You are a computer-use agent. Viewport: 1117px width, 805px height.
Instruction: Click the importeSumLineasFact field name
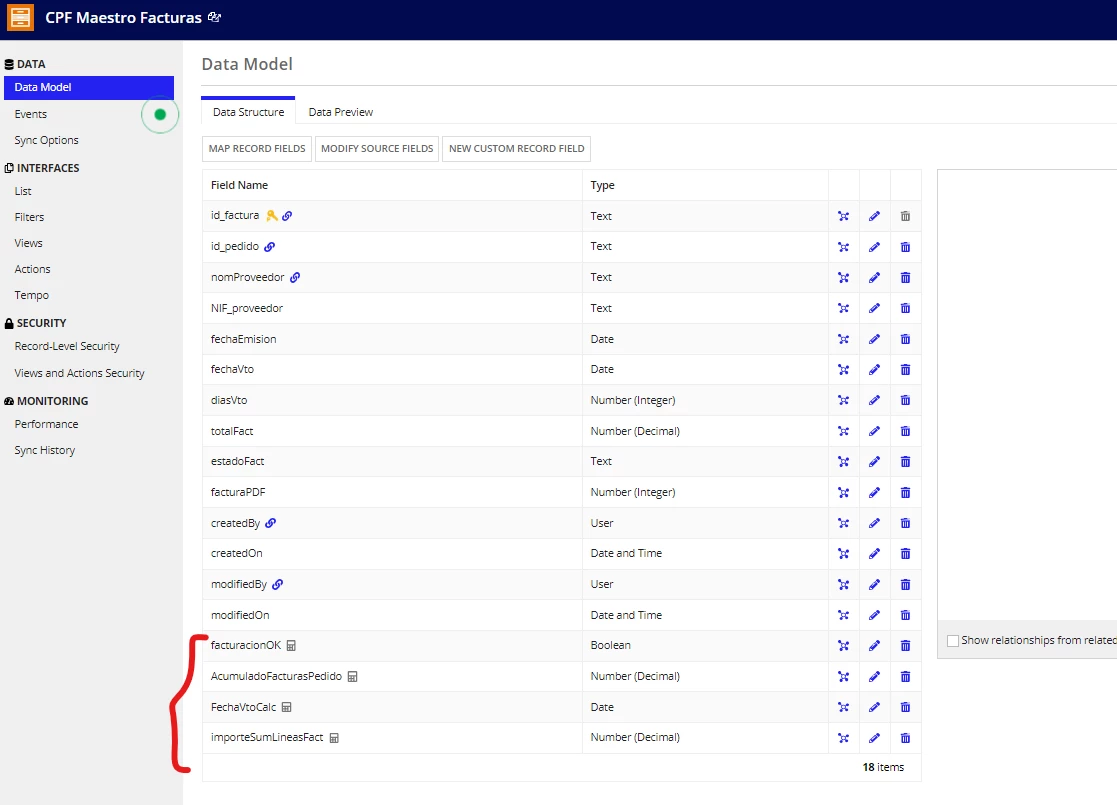tap(267, 737)
